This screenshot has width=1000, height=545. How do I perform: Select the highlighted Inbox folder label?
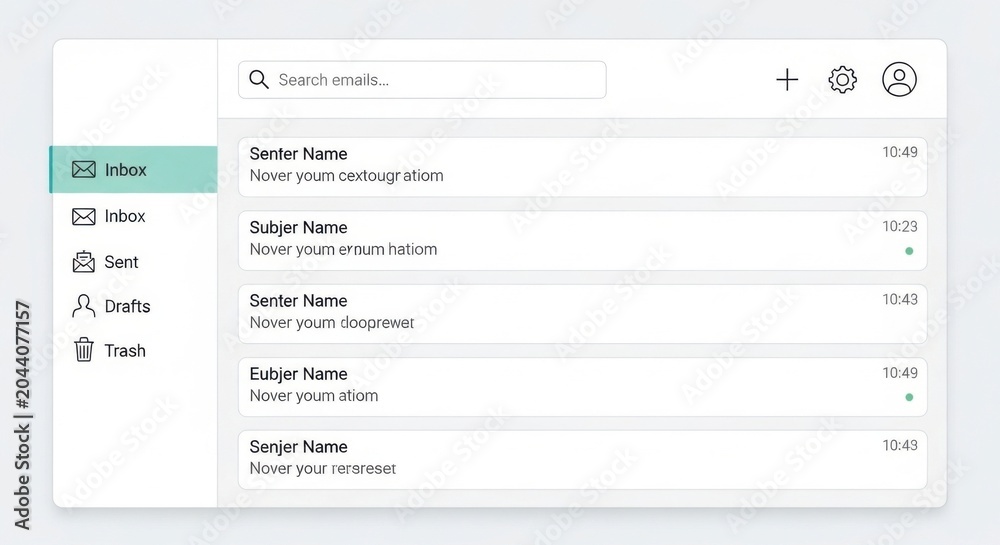pyautogui.click(x=126, y=170)
